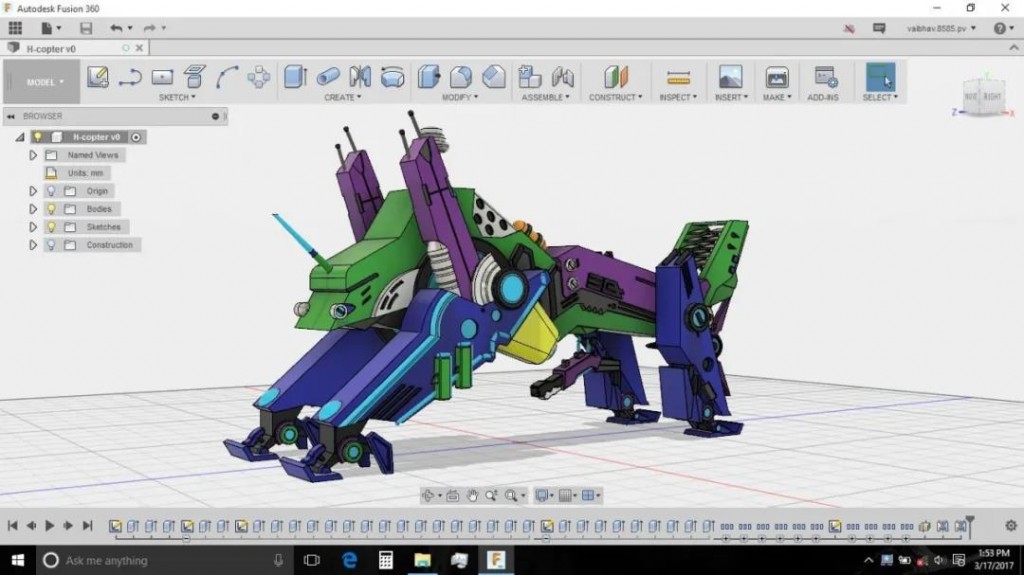Select the Create Form tool

point(392,77)
